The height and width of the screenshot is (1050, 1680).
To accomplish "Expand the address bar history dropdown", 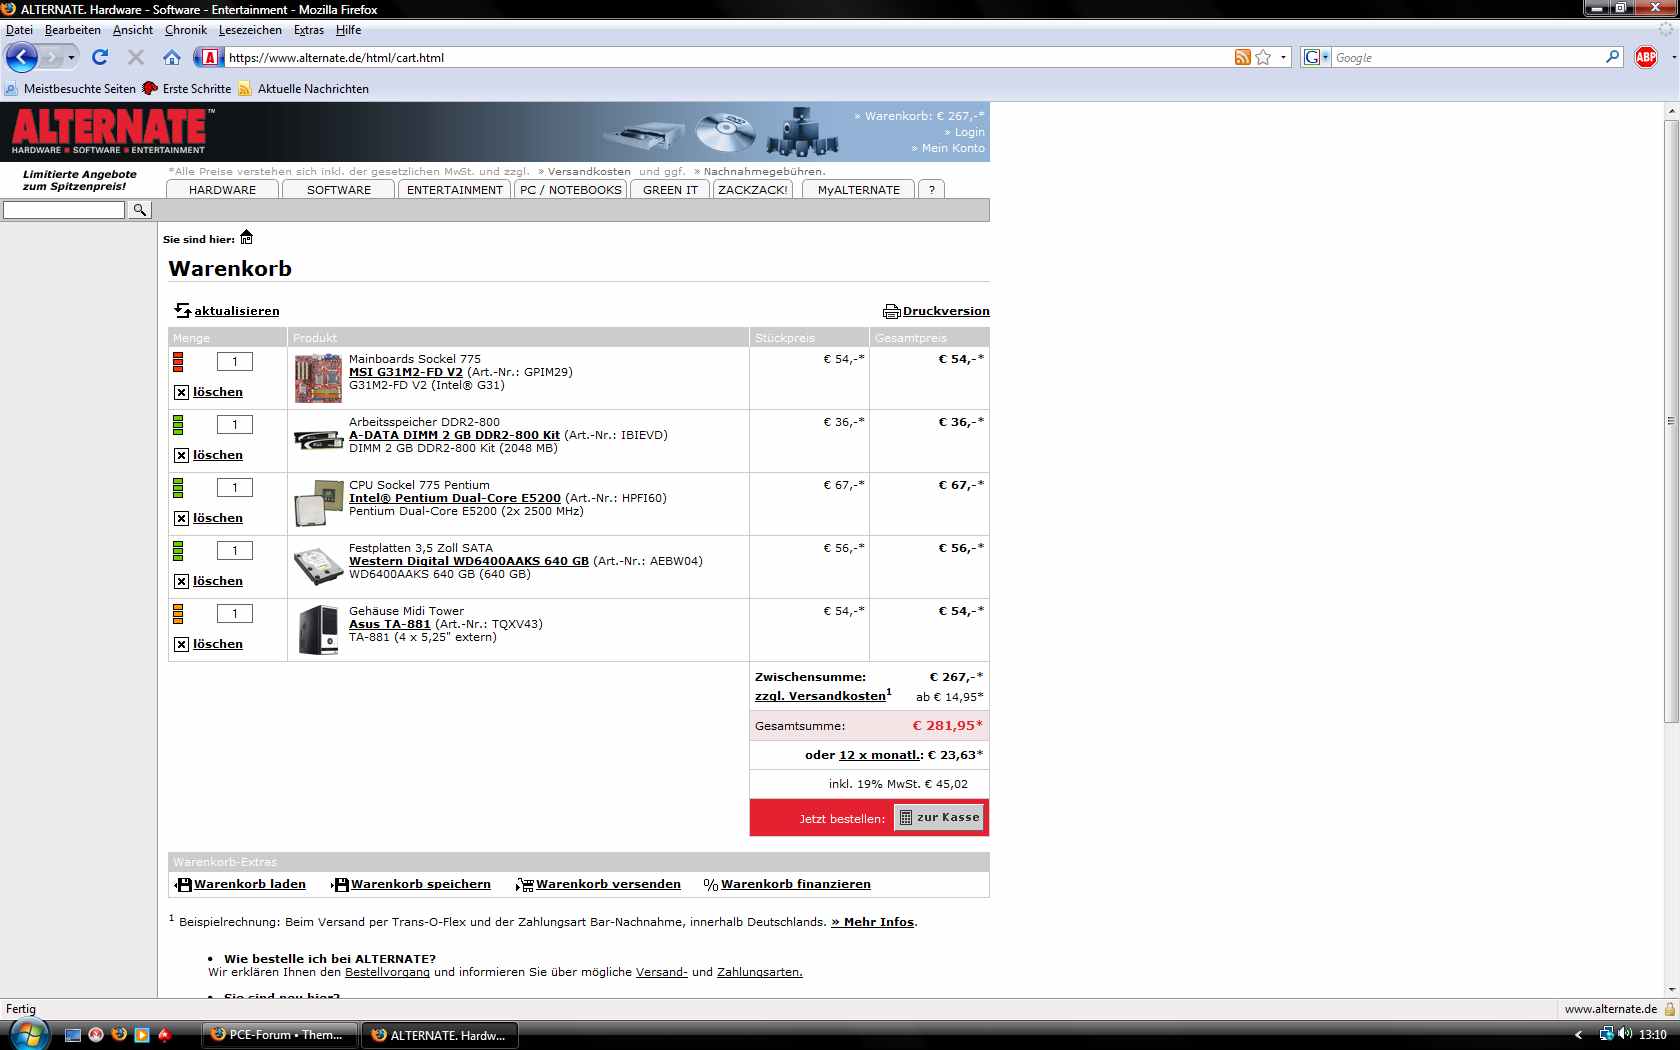I will pyautogui.click(x=1284, y=57).
